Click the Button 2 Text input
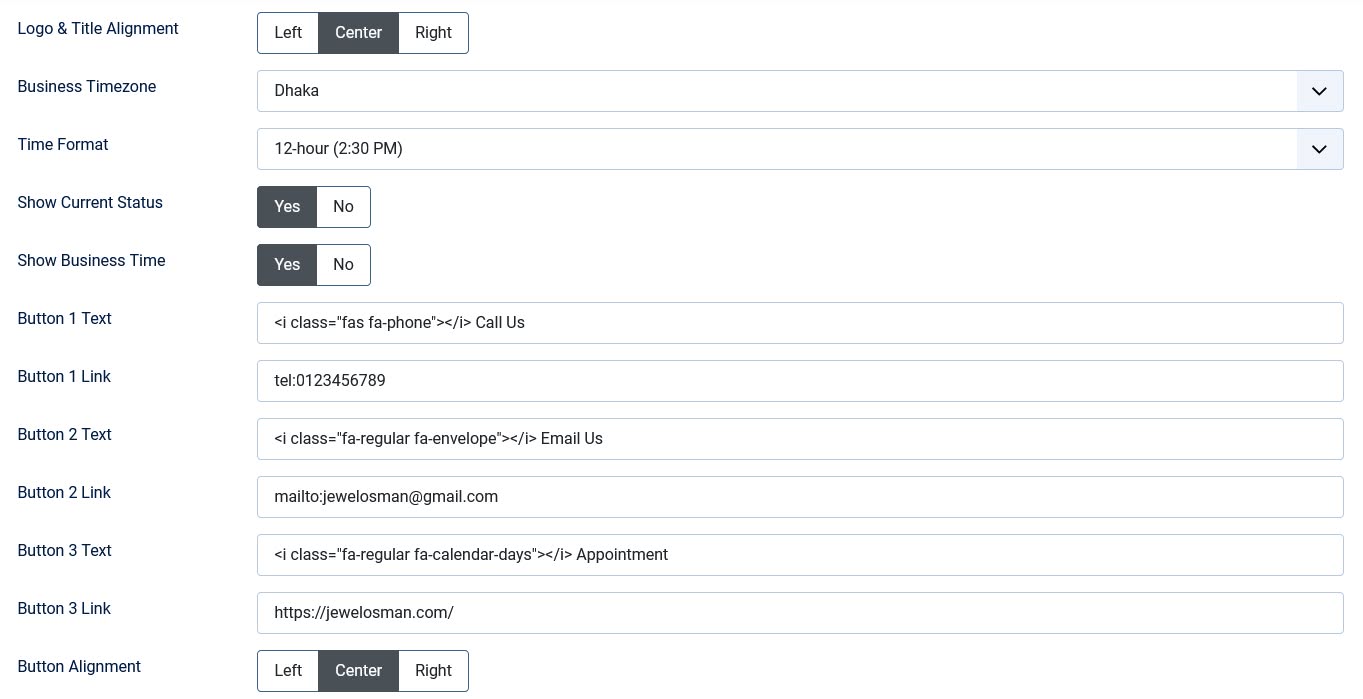Viewport: 1363px width, 699px height. coord(799,439)
